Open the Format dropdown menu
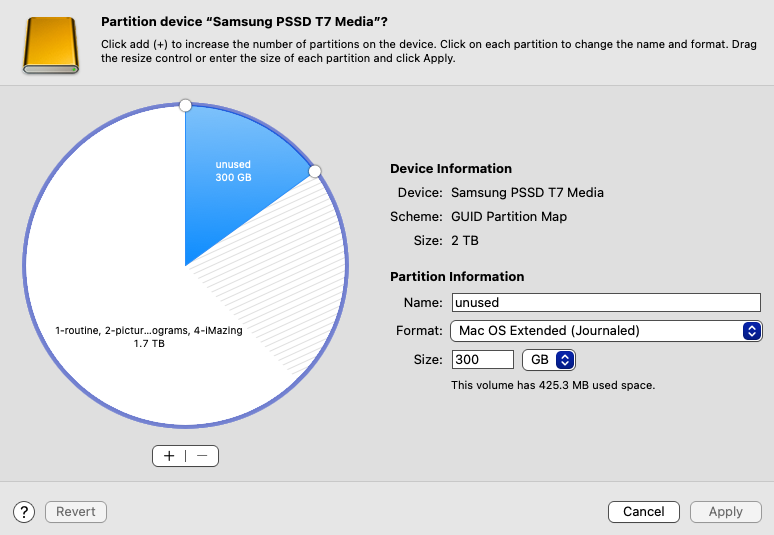This screenshot has height=535, width=774. [606, 331]
